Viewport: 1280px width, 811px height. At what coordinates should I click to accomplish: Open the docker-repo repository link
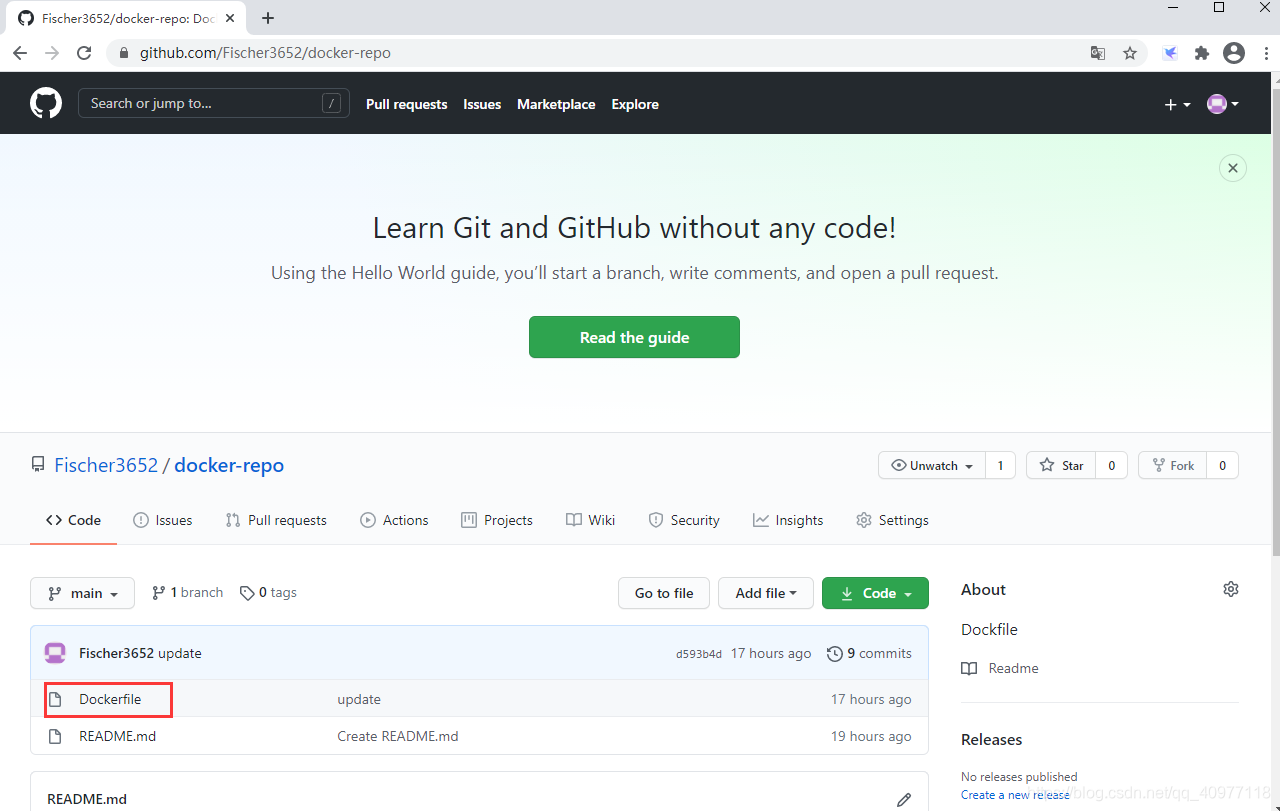[229, 465]
